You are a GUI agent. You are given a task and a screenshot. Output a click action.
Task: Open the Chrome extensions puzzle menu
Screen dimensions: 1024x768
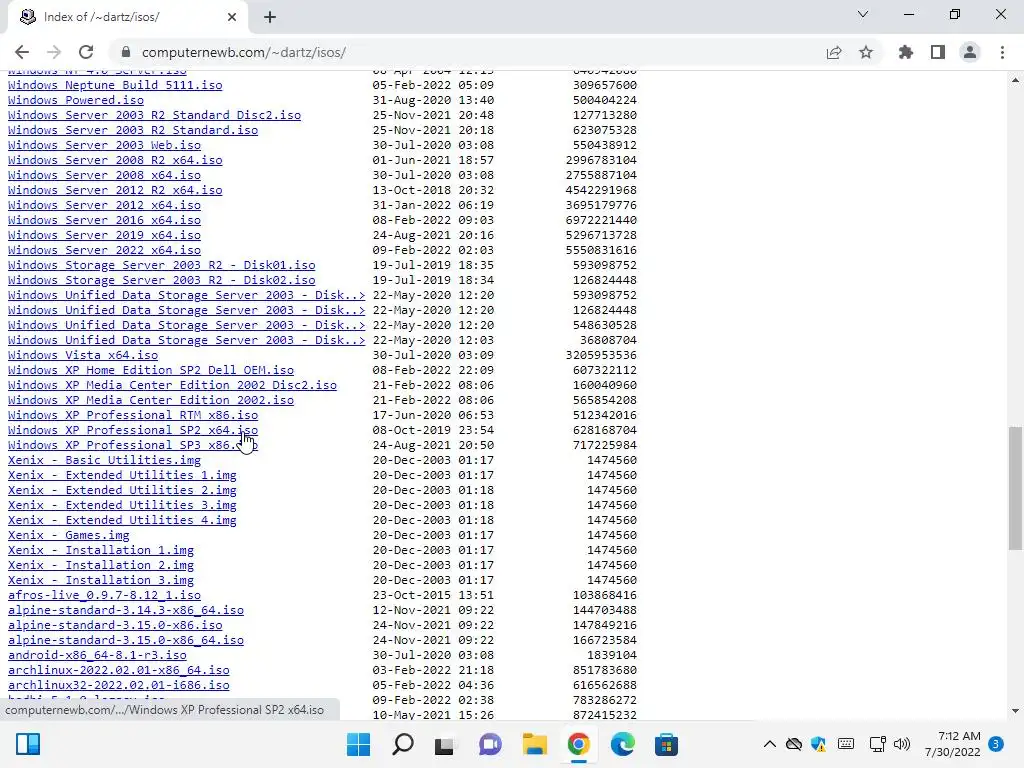(x=906, y=52)
